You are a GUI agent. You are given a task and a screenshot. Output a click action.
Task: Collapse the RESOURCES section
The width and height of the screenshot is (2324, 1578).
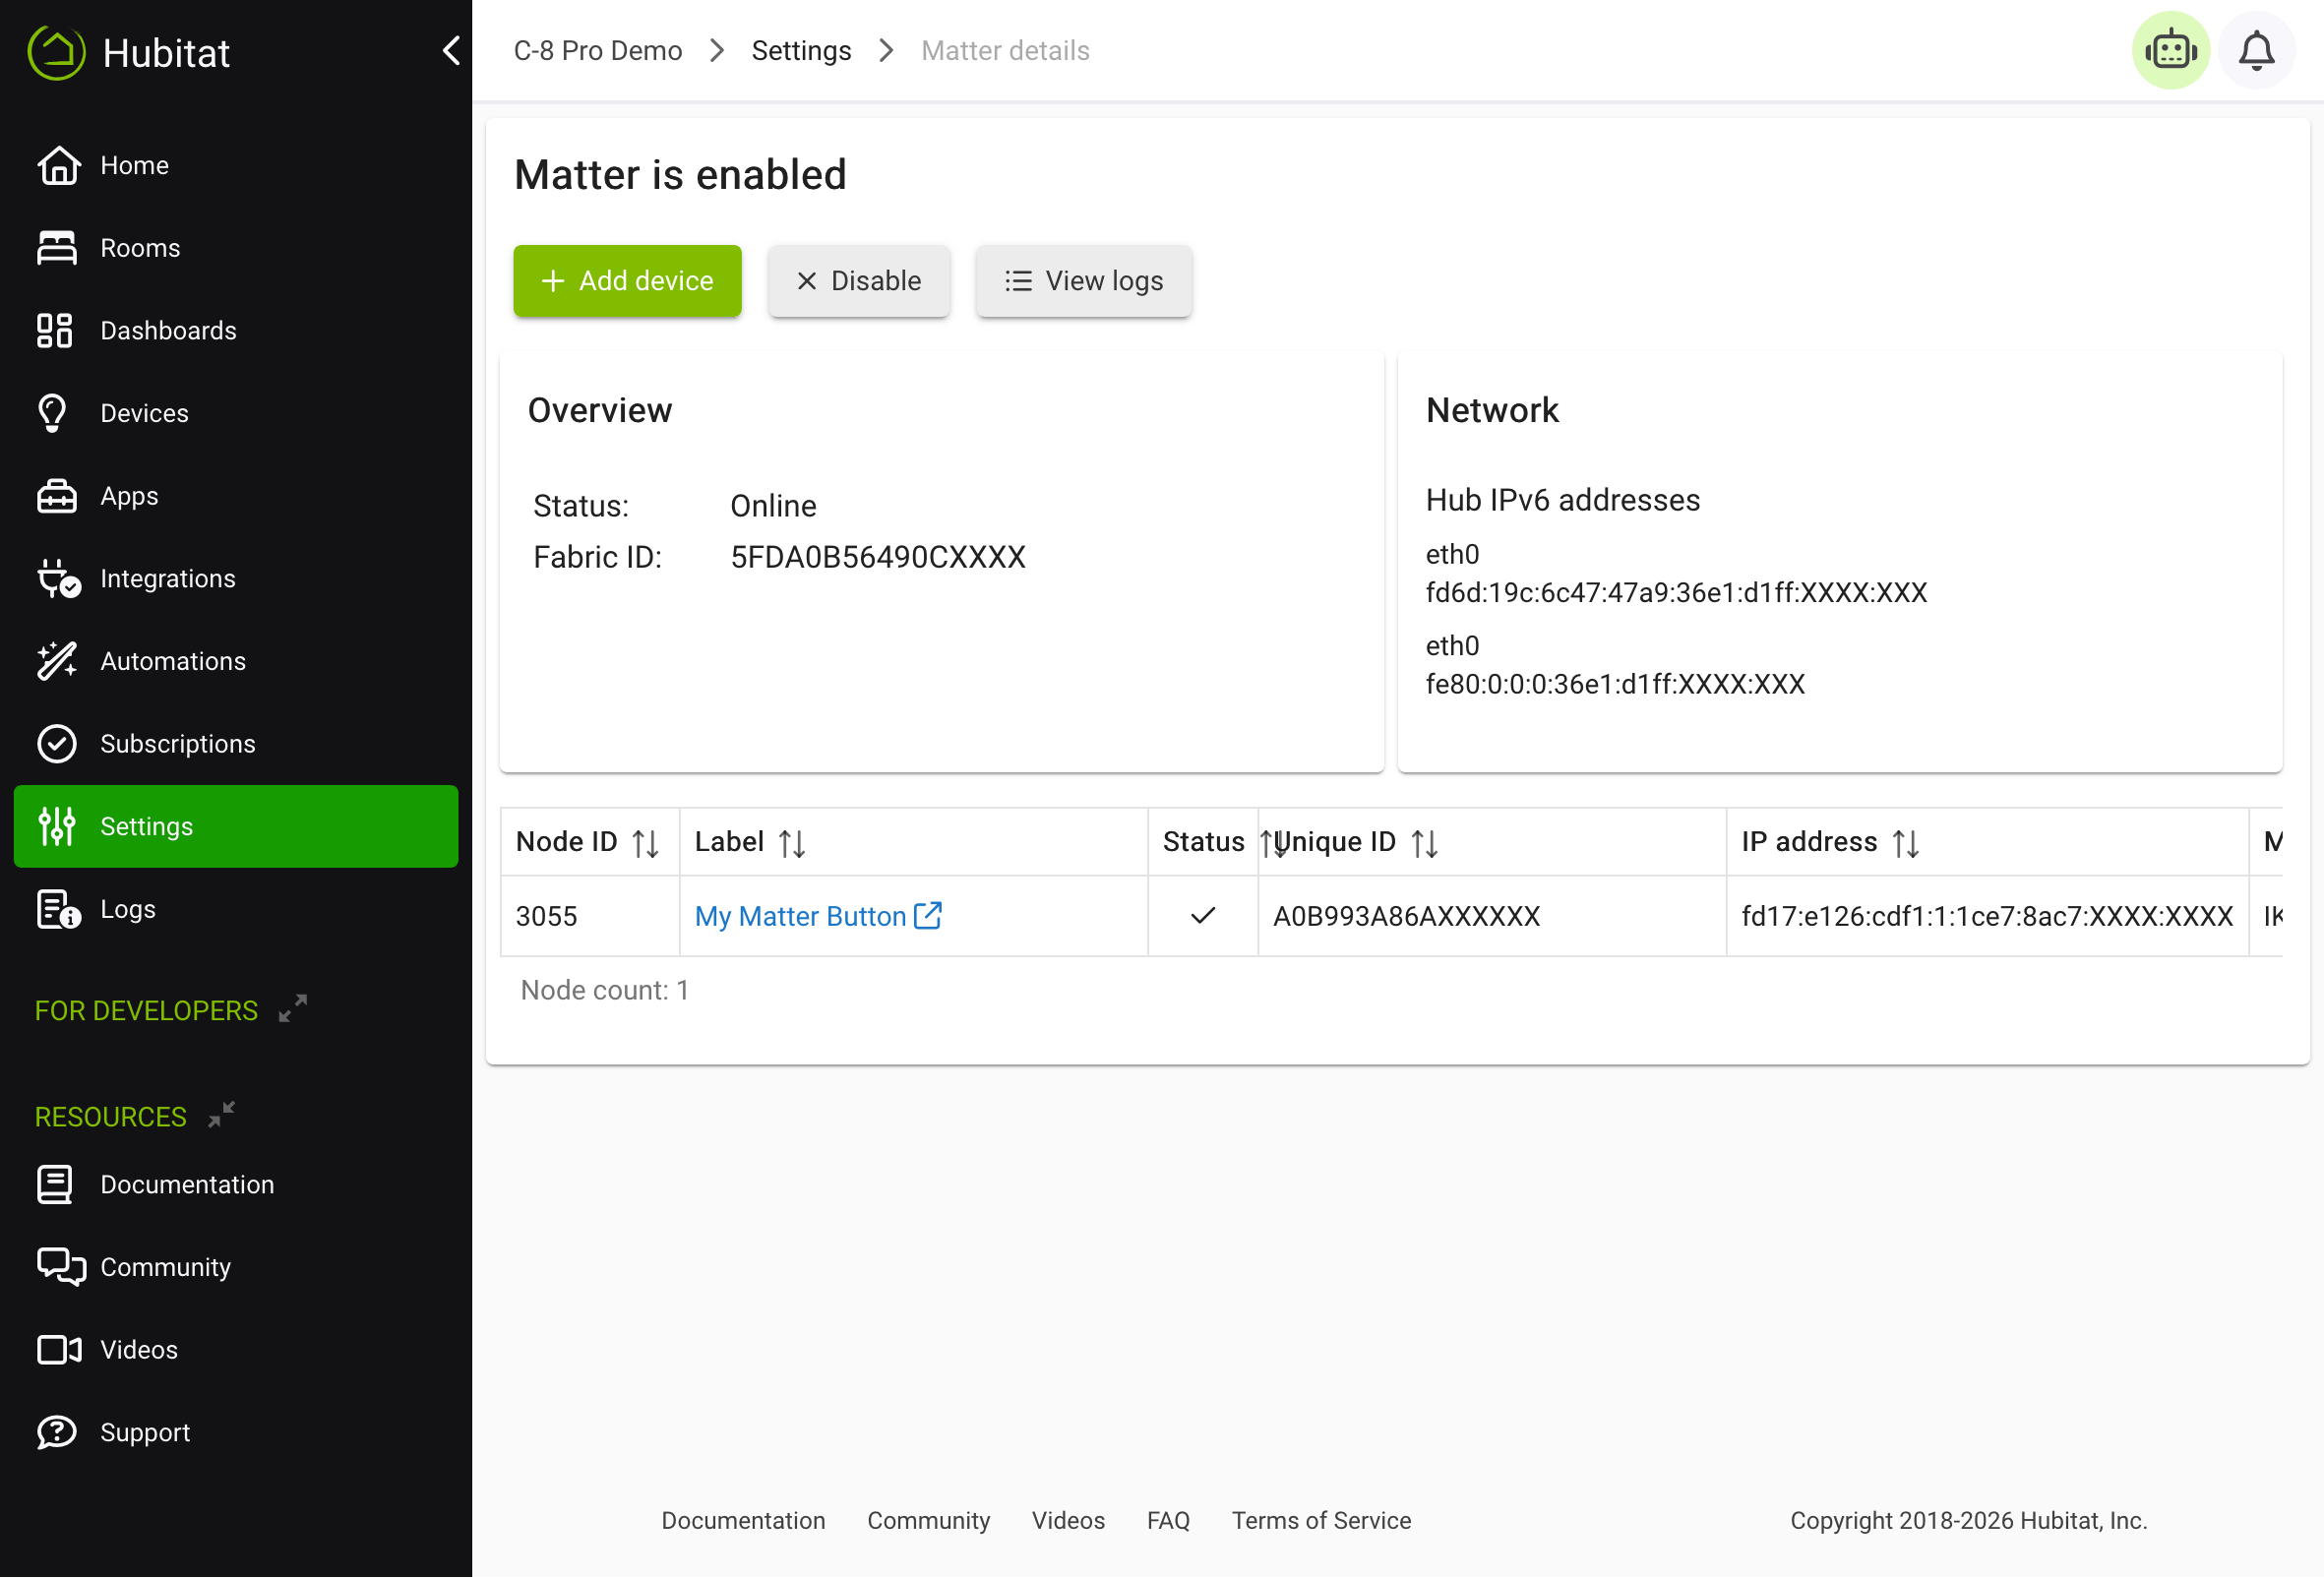tap(221, 1115)
